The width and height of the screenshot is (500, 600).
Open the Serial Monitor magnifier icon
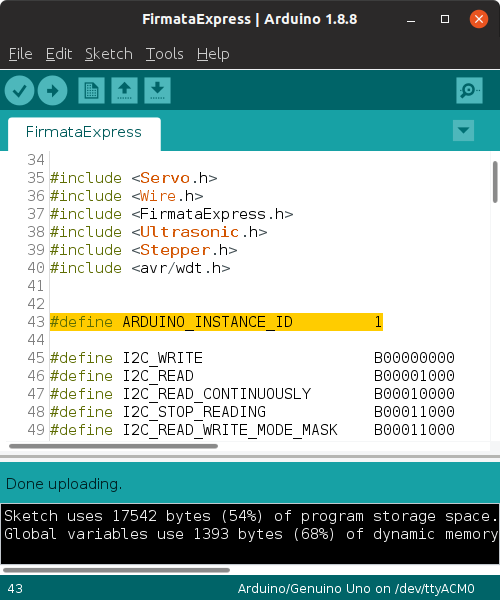click(x=469, y=91)
